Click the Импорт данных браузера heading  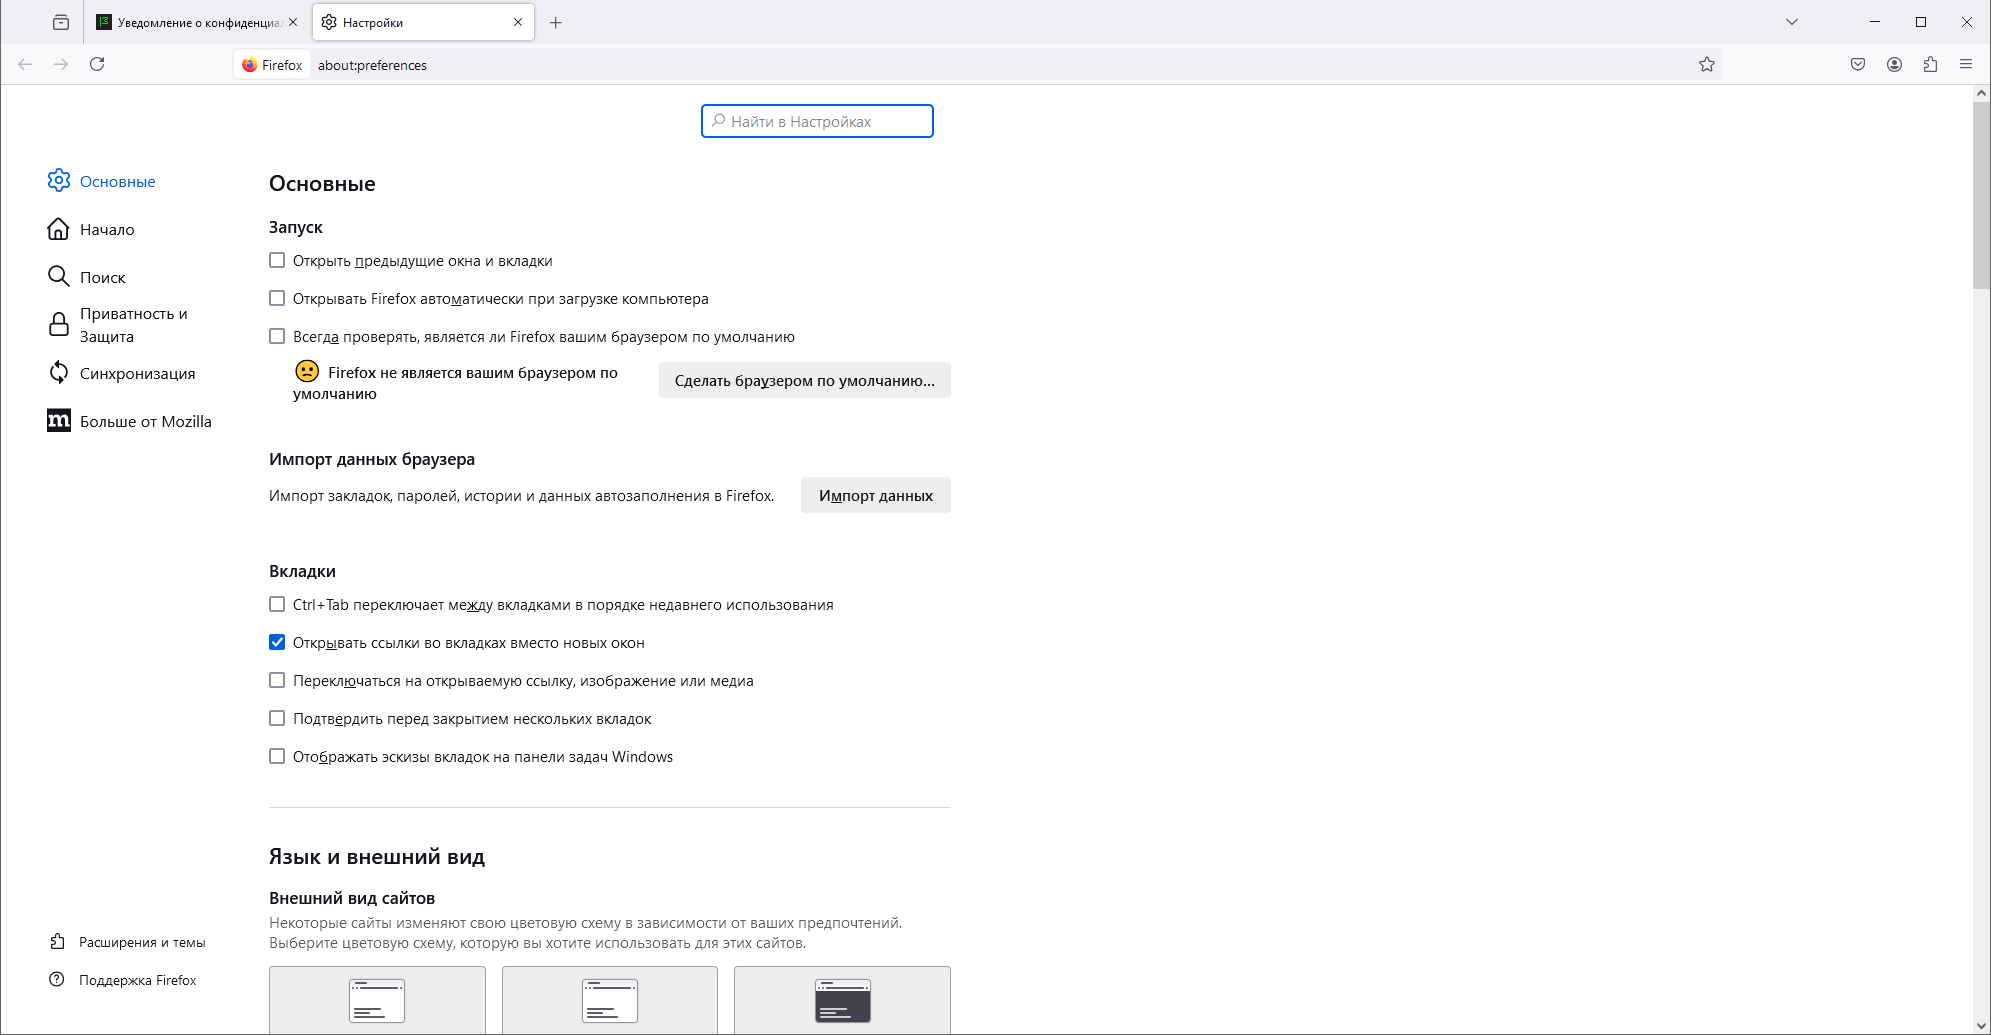372,459
